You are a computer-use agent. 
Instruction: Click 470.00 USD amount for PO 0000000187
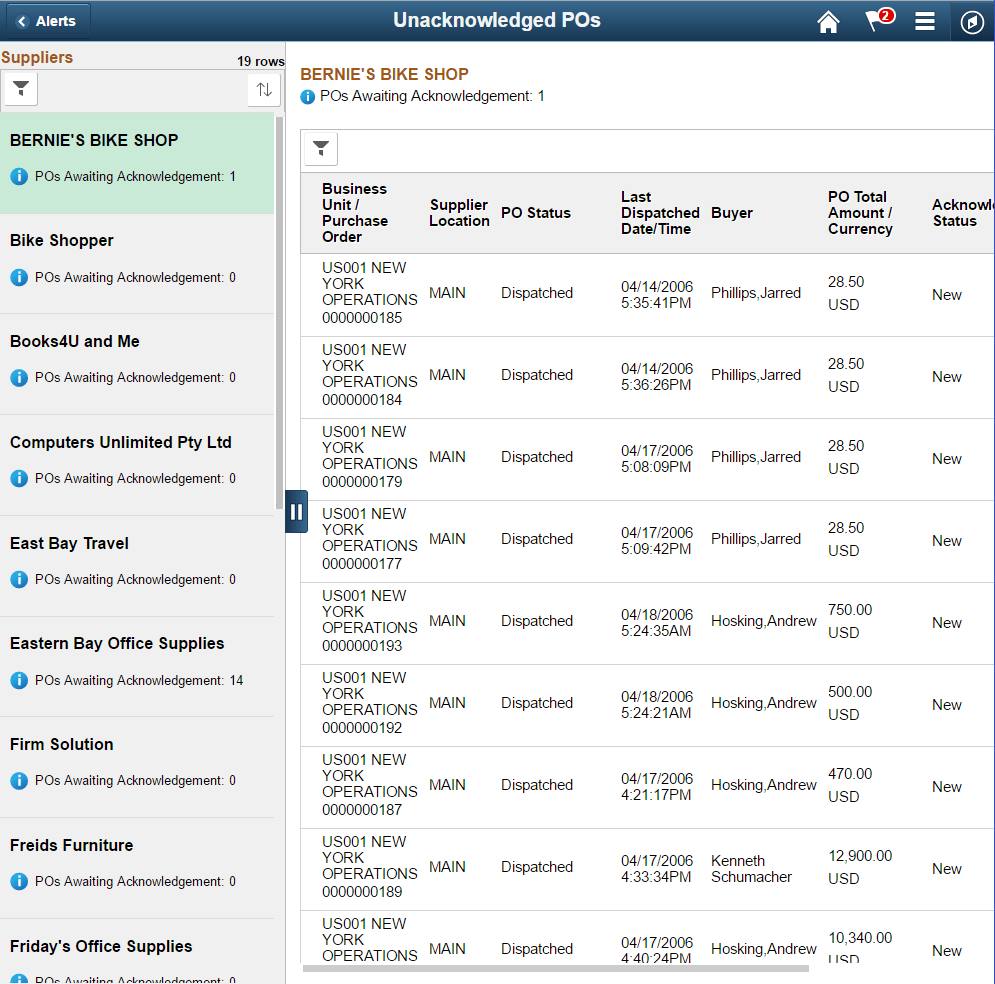pos(850,785)
